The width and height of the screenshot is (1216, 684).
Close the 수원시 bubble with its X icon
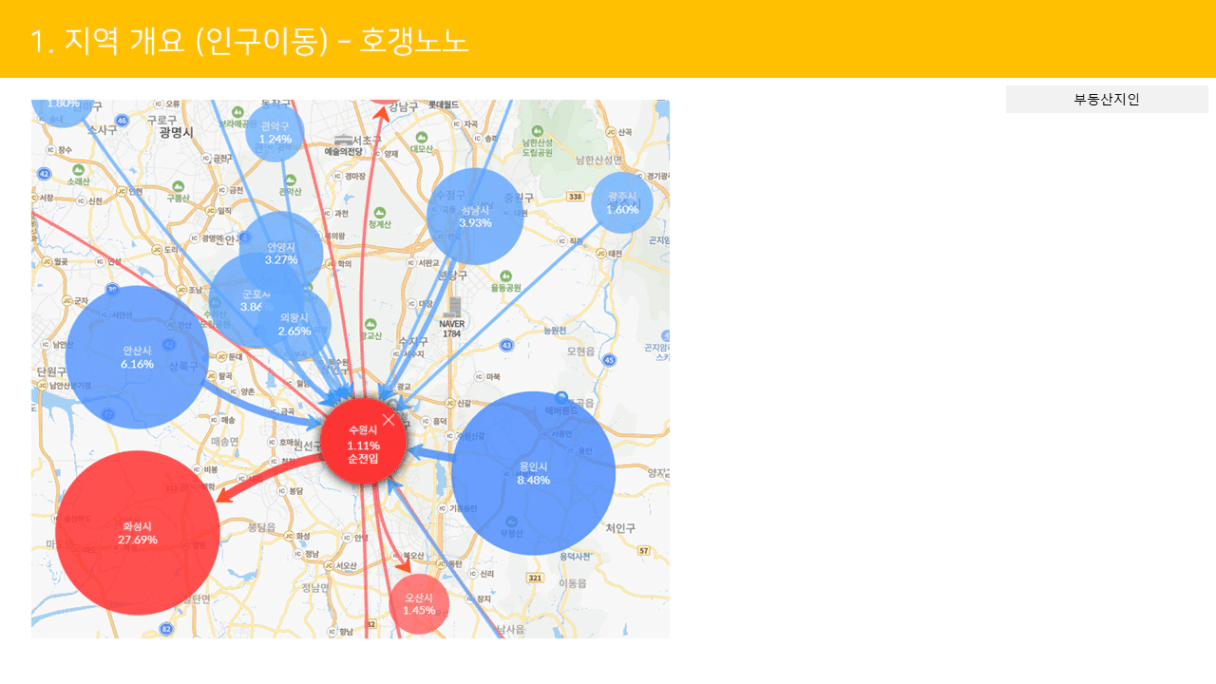388,420
